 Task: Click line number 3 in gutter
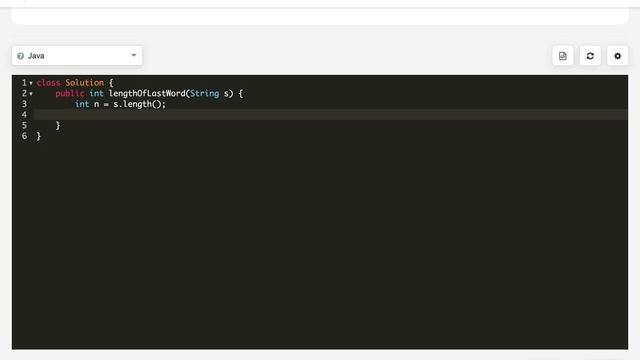click(x=24, y=104)
